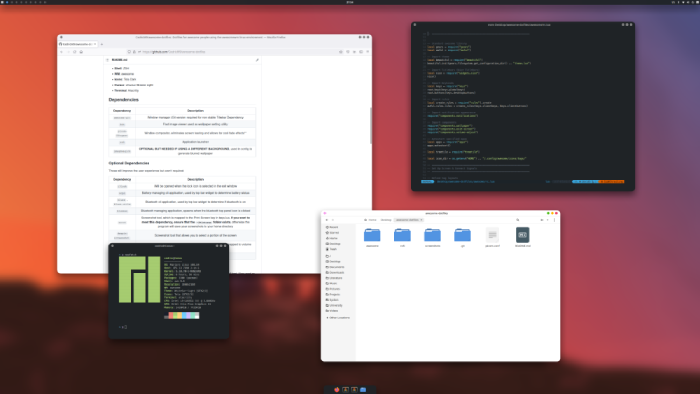Select Starred in the file manager sidebar

(x=333, y=233)
